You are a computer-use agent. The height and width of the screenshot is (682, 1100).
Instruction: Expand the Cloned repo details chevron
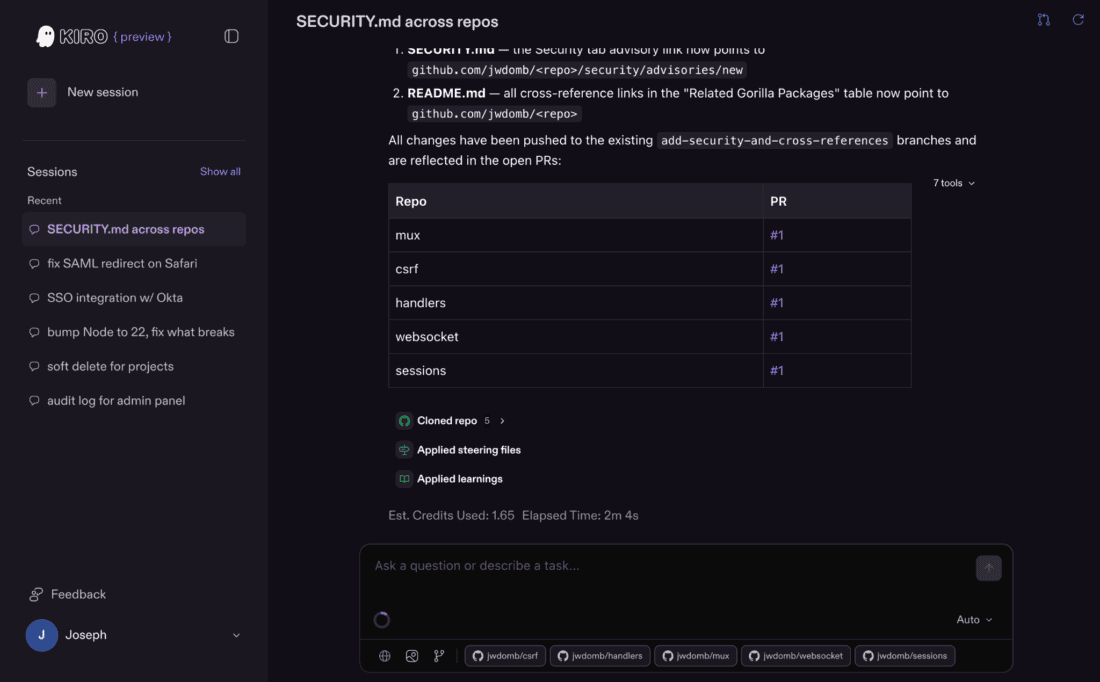(502, 421)
